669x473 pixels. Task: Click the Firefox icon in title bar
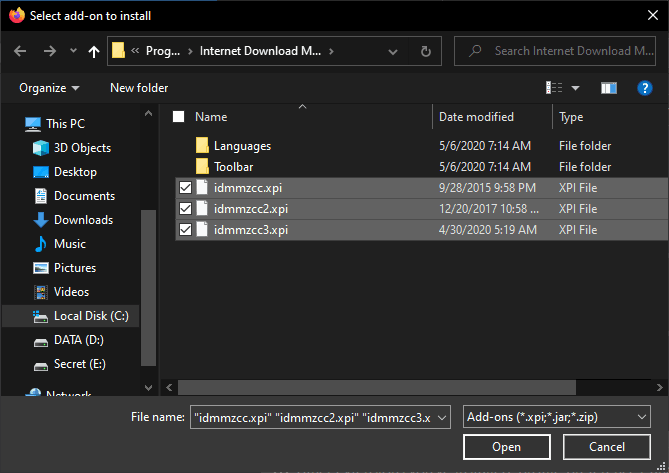[17, 15]
